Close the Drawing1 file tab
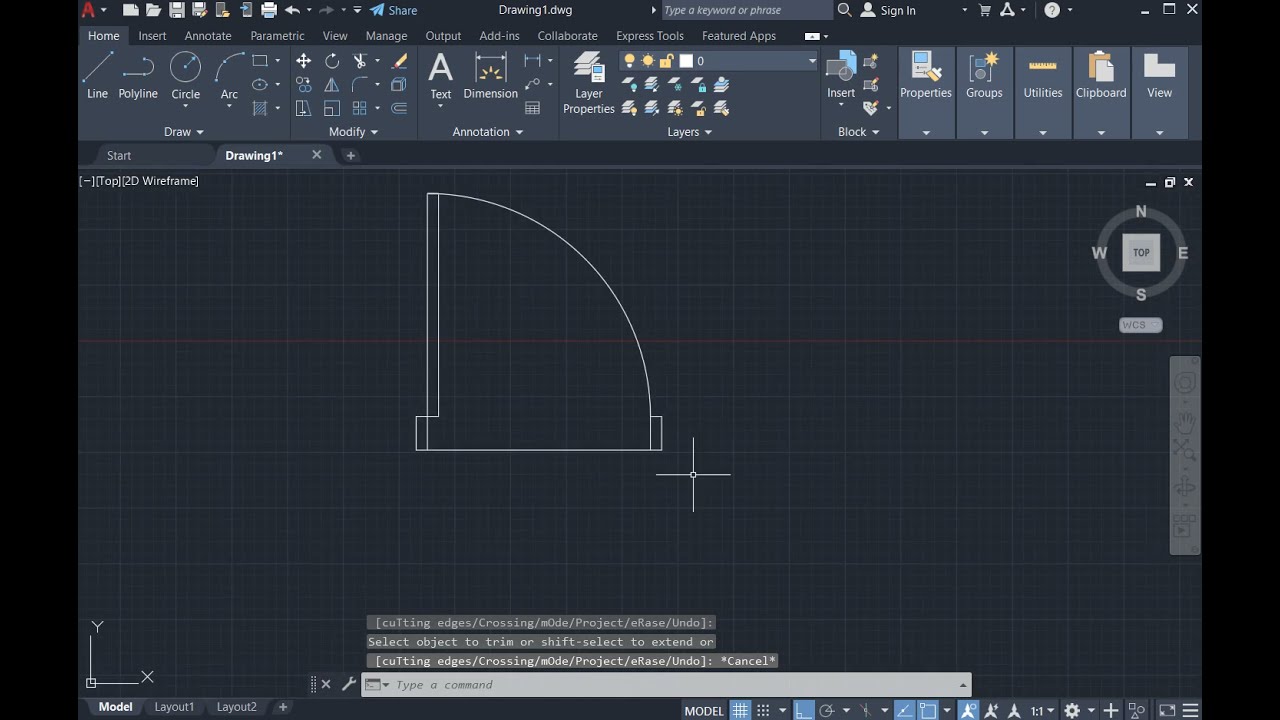1280x720 pixels. (317, 155)
